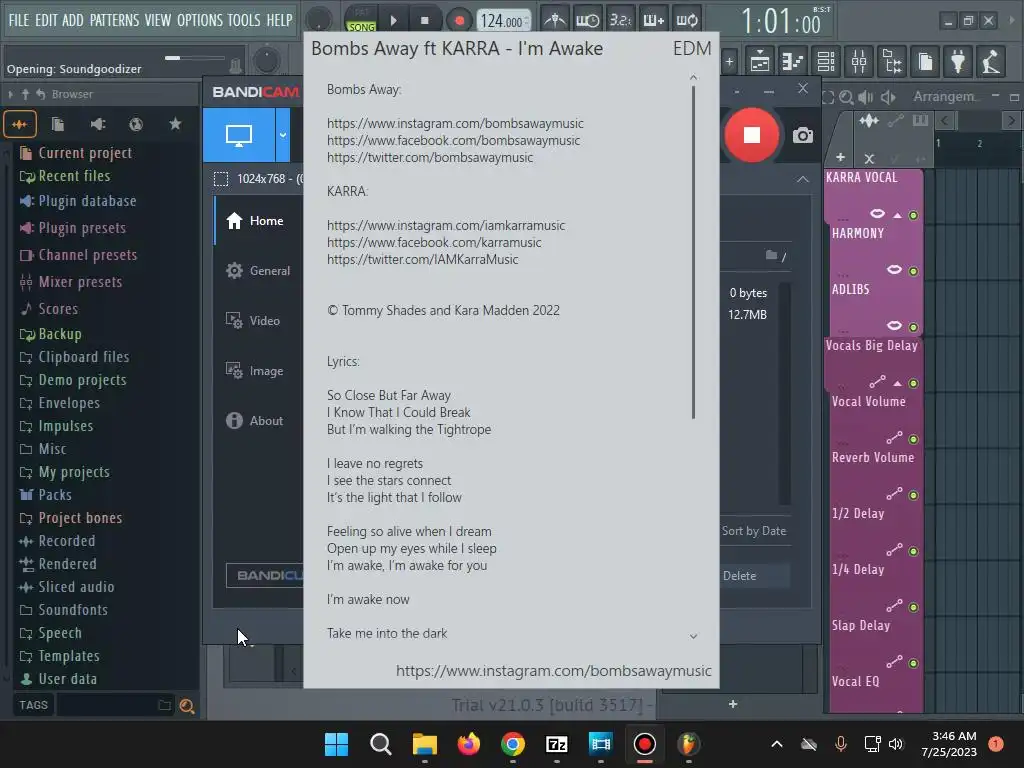The width and height of the screenshot is (1024, 768).
Task: Click the FL Studio record button
Action: [459, 20]
